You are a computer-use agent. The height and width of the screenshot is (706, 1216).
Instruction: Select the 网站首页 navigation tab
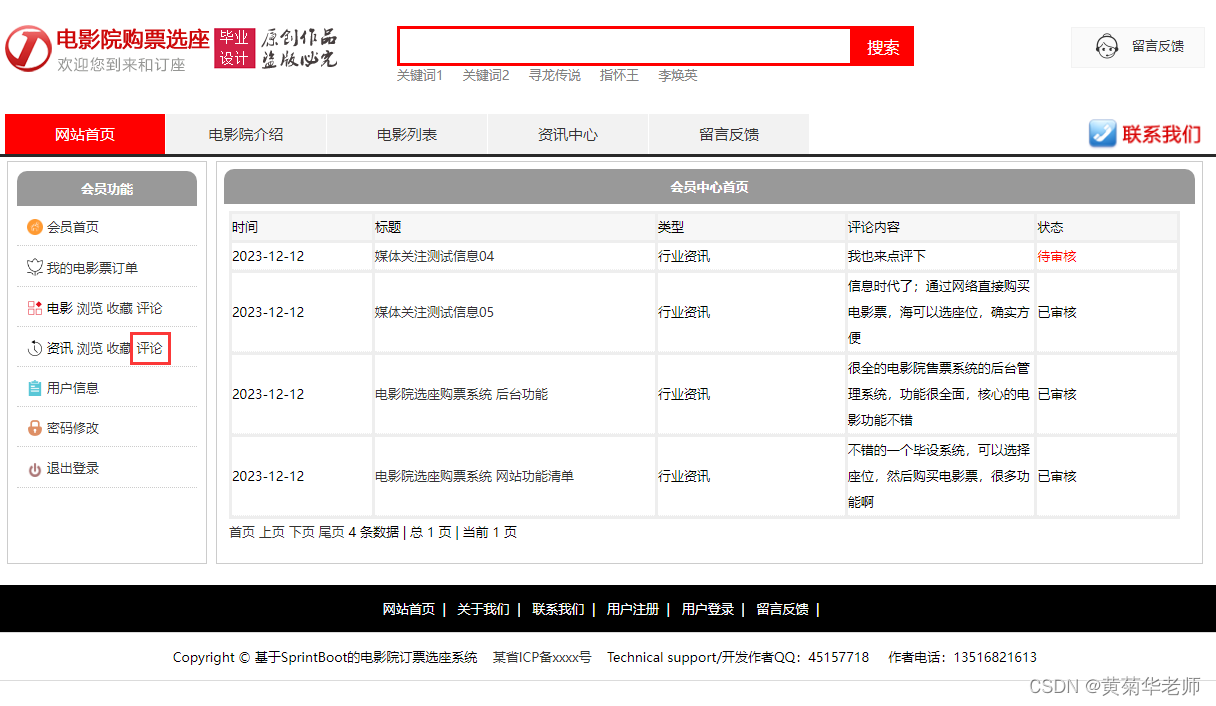(x=85, y=134)
